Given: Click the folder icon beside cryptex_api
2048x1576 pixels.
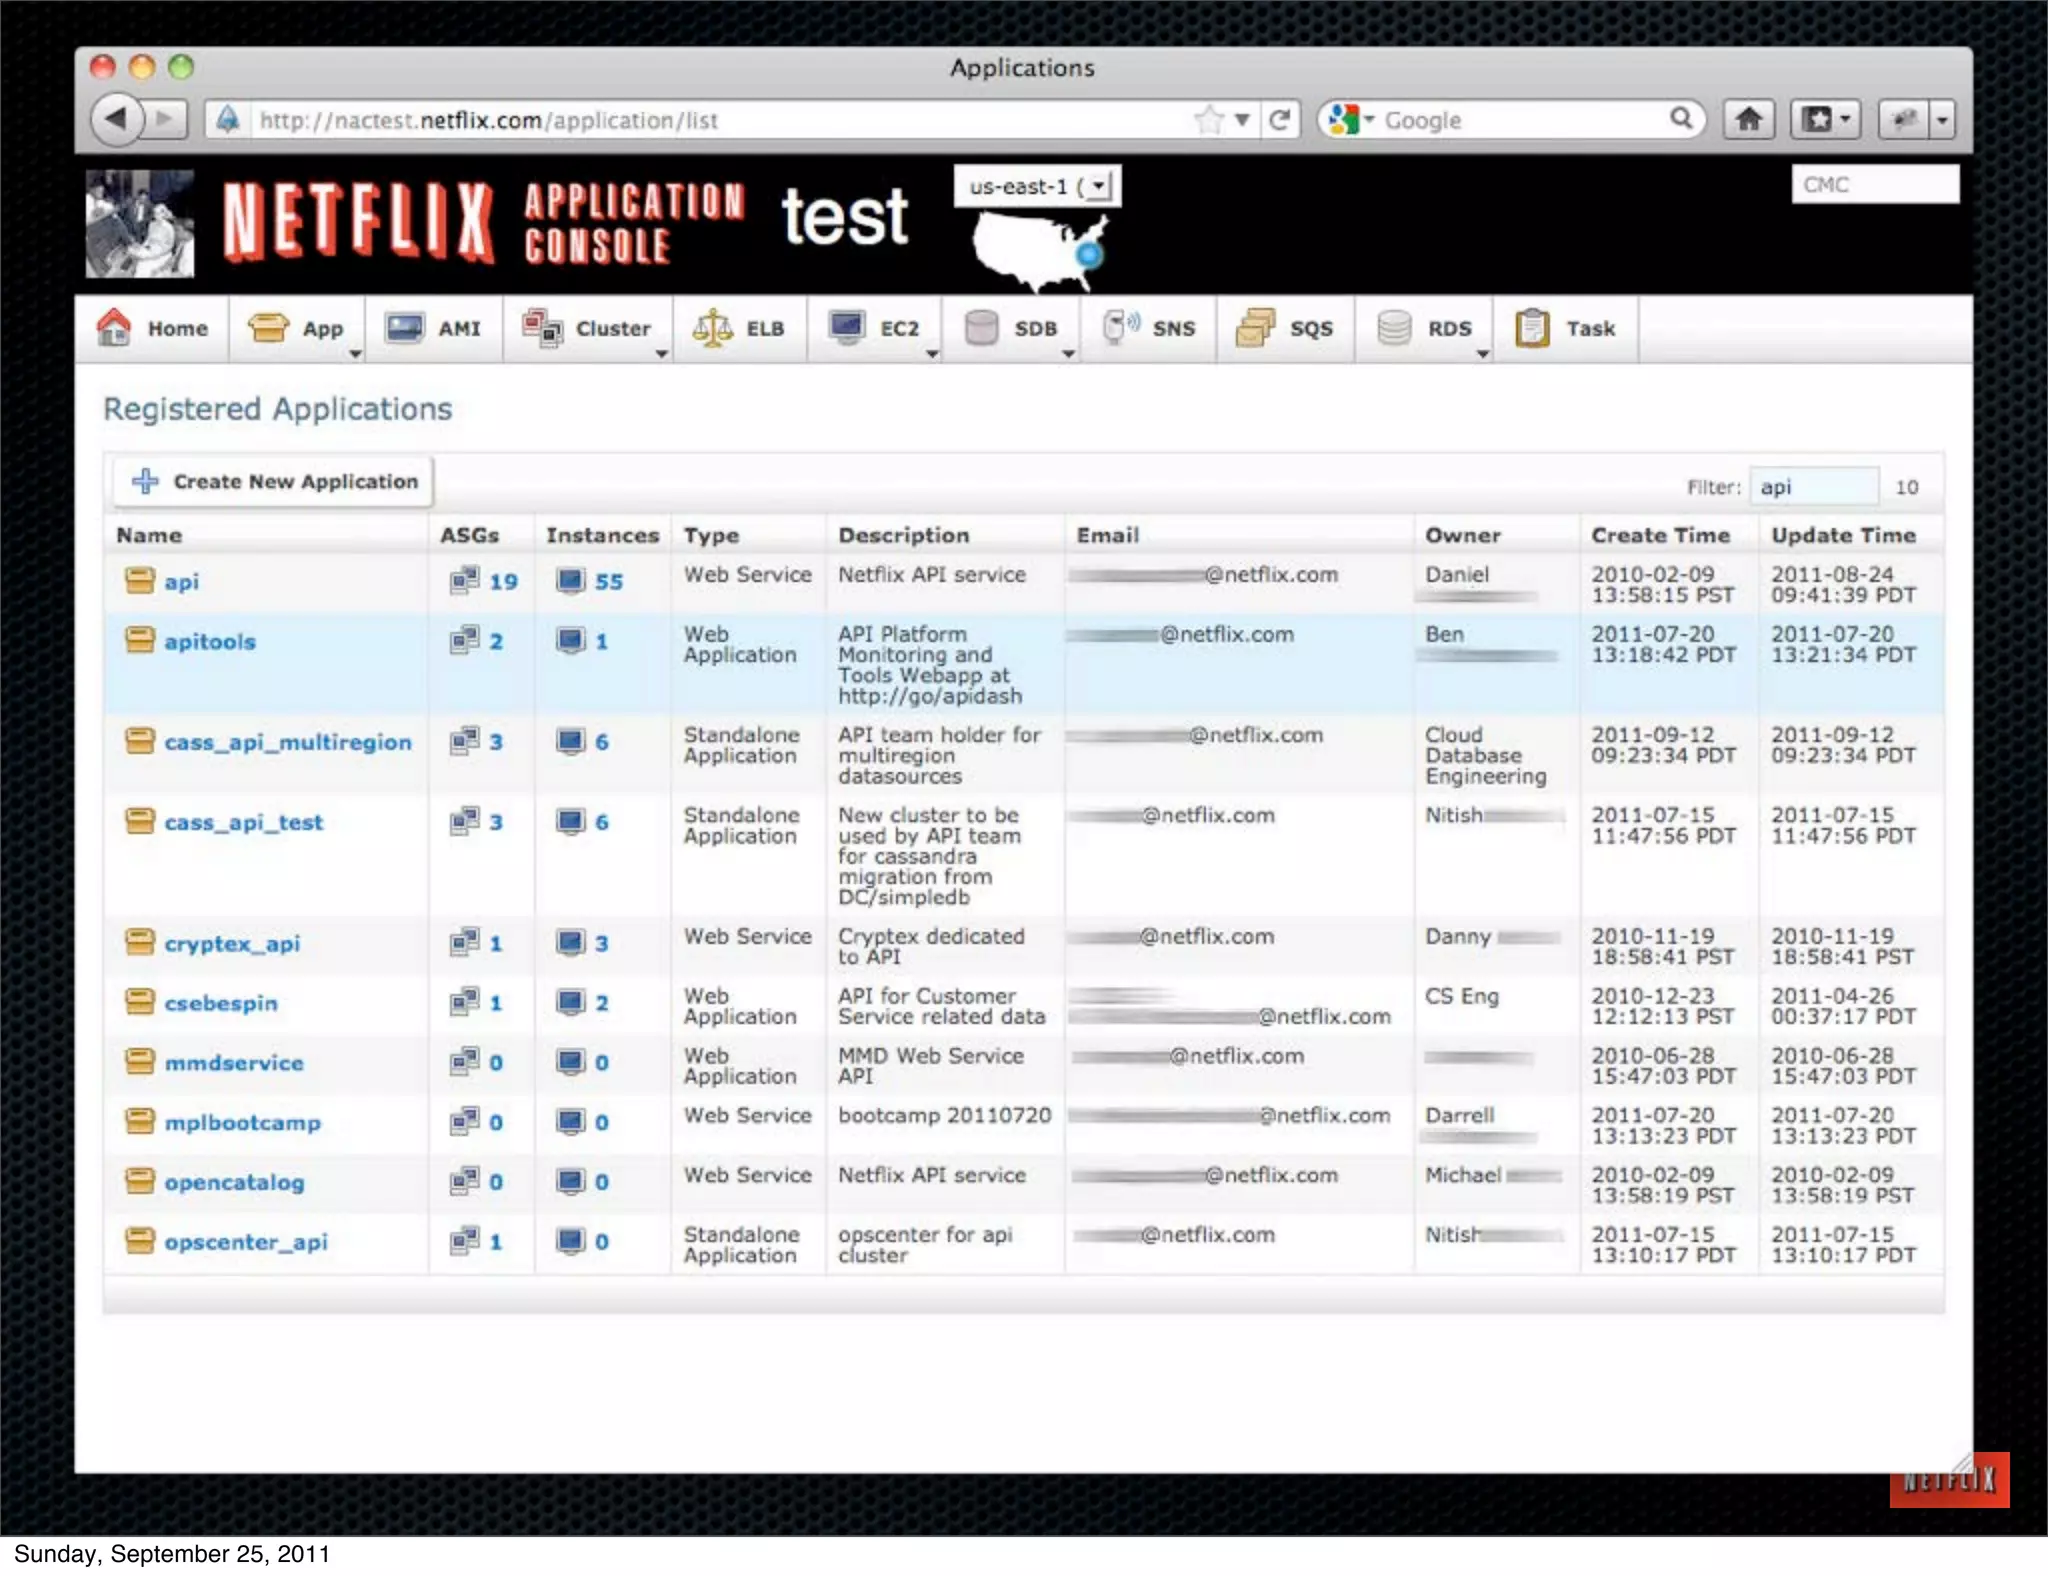Looking at the screenshot, I should click(140, 943).
